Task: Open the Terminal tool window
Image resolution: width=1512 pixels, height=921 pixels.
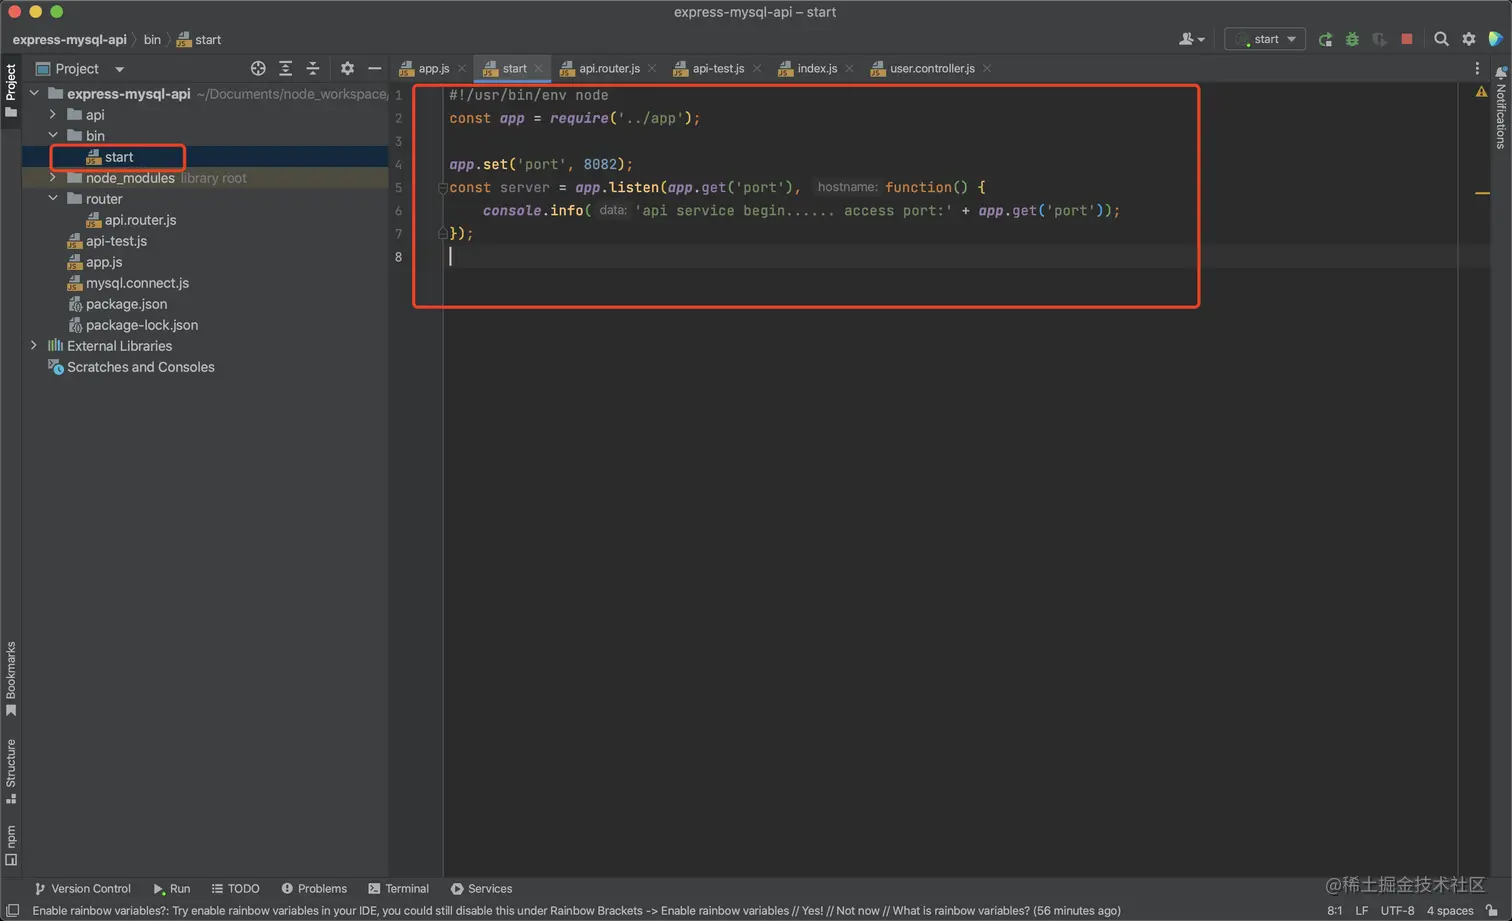Action: click(x=399, y=888)
